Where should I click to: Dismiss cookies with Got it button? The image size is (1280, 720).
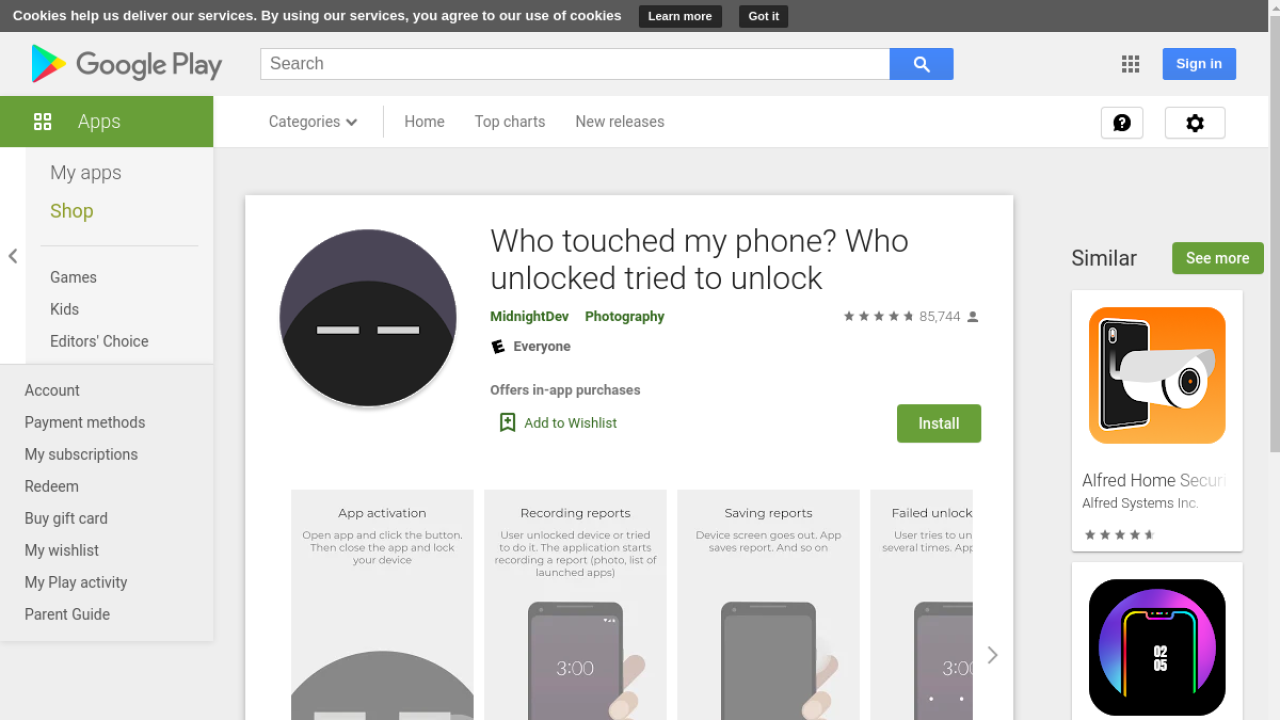(x=763, y=16)
